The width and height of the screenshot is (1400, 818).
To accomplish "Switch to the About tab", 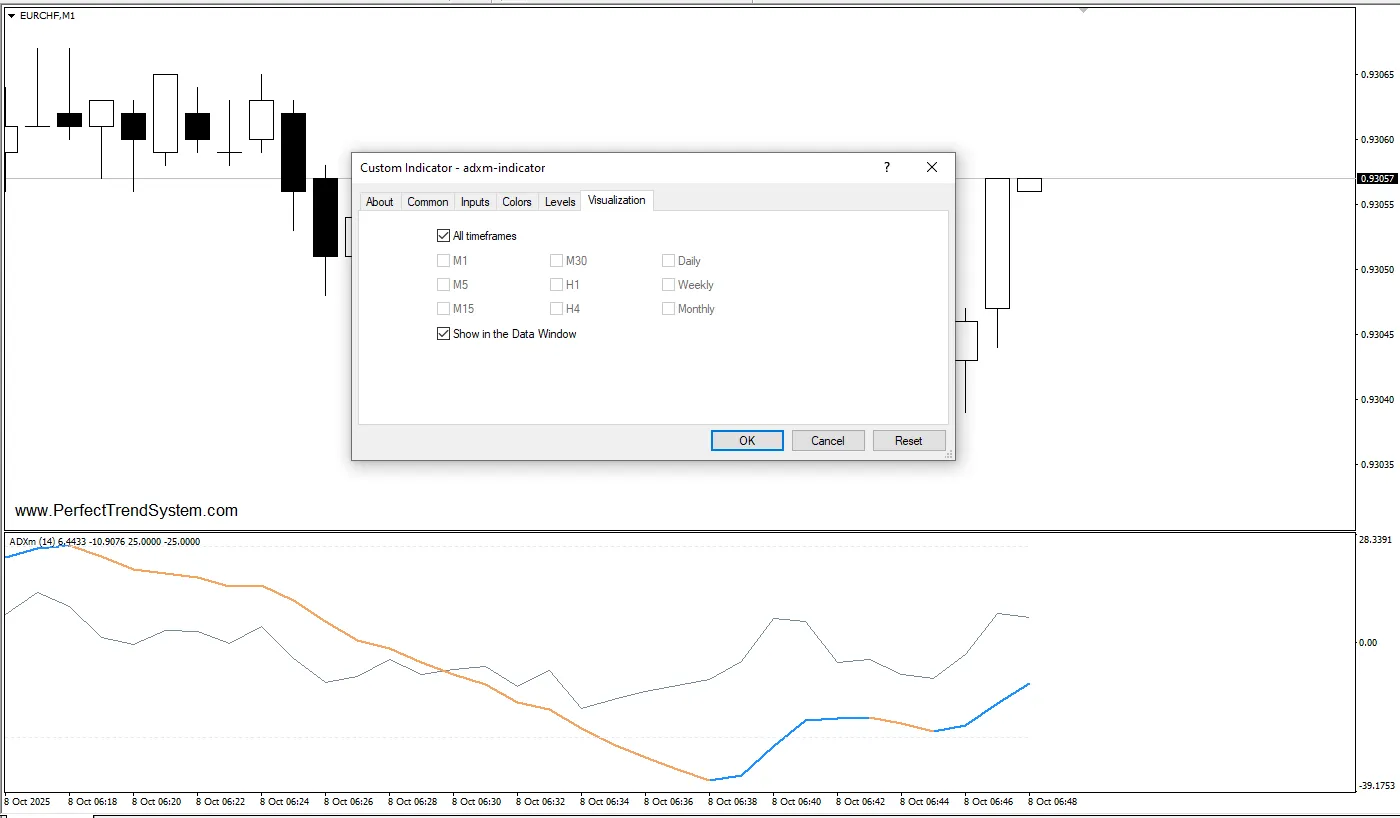I will 380,202.
